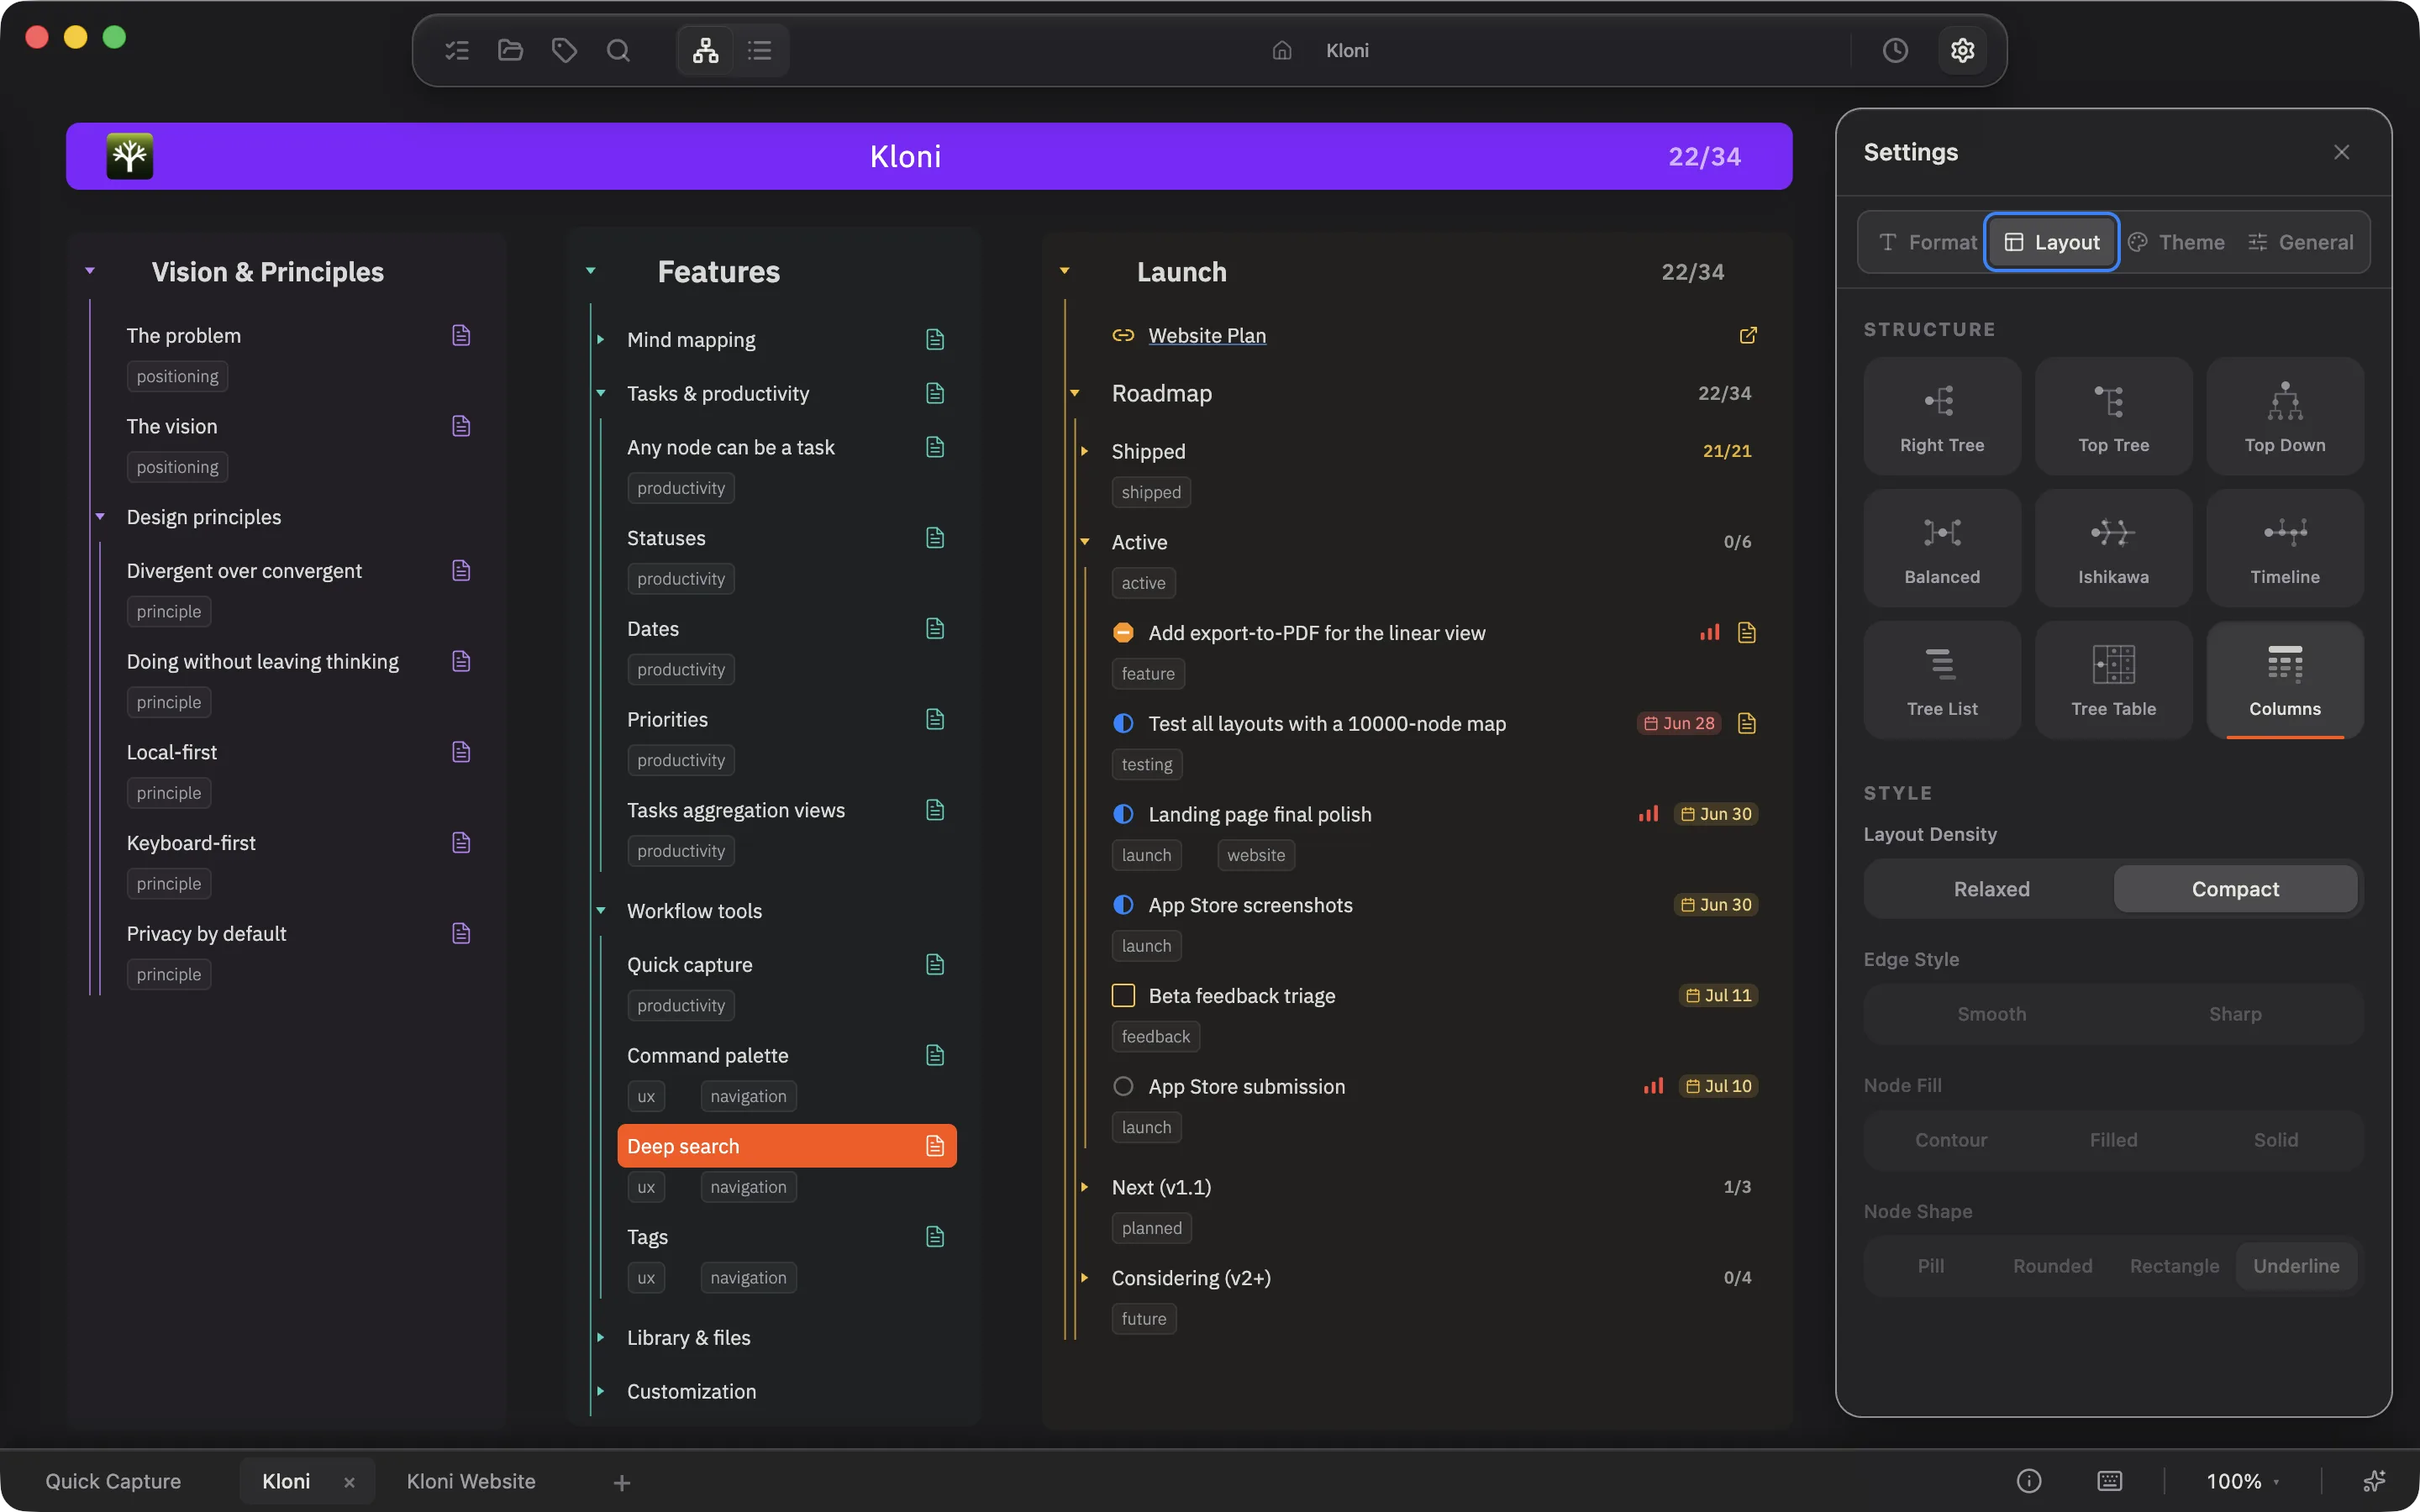The height and width of the screenshot is (1512, 2420).
Task: Collapse the Workflow tools branch
Action: pos(600,910)
